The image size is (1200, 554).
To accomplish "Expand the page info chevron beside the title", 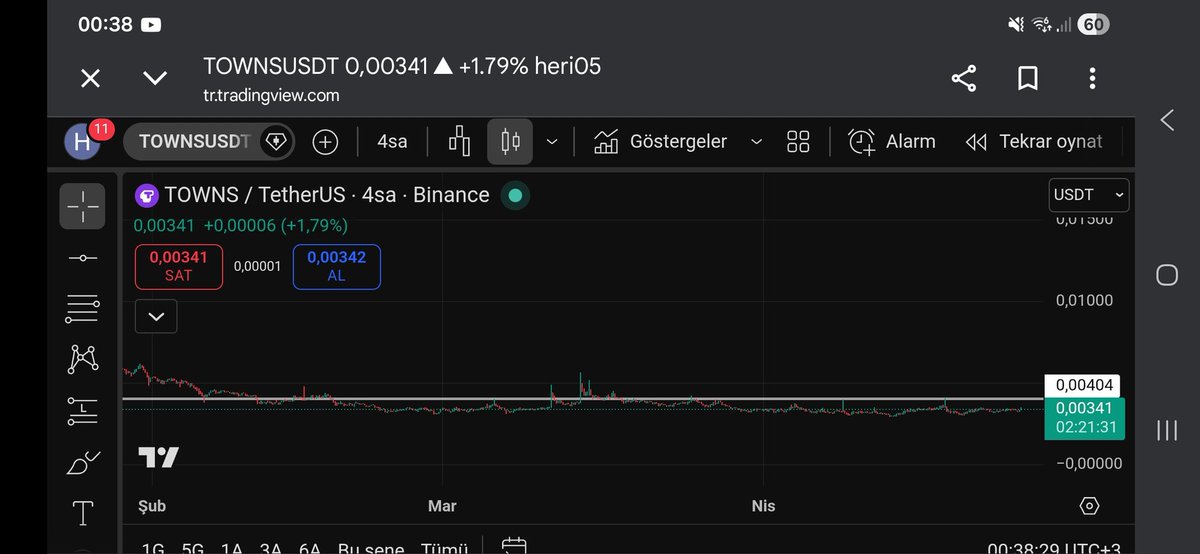I will point(154,79).
